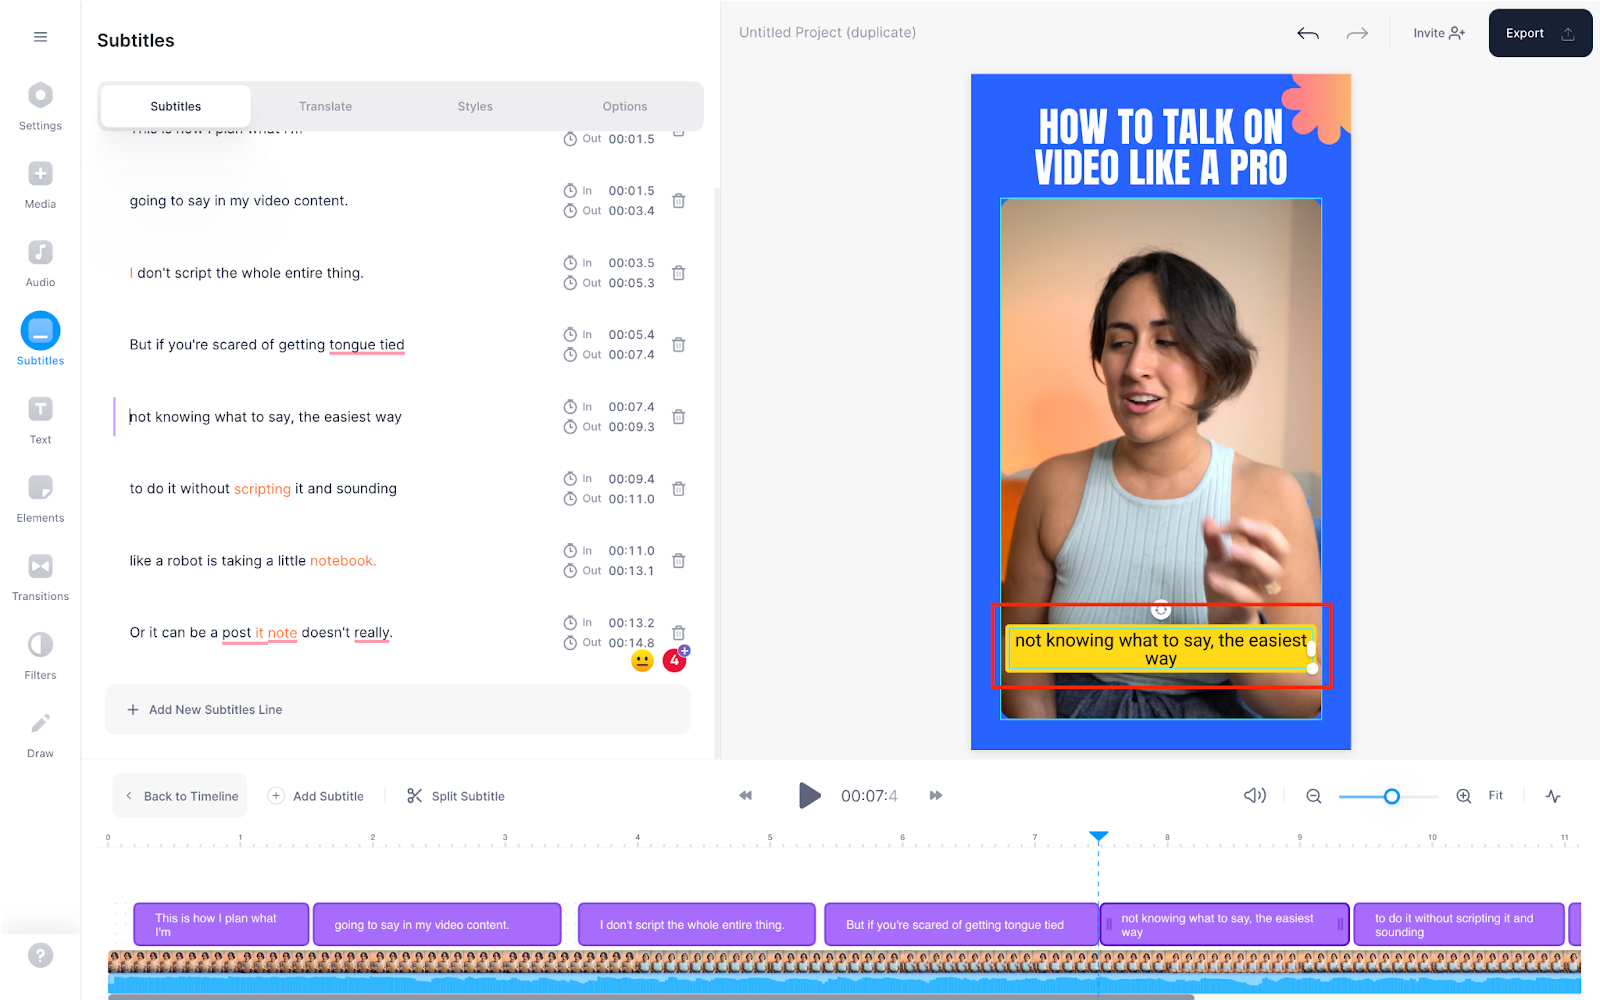Screen dimensions: 1600x1000
Task: Delete the 'Or it can be a post it note' line
Action: click(x=678, y=633)
